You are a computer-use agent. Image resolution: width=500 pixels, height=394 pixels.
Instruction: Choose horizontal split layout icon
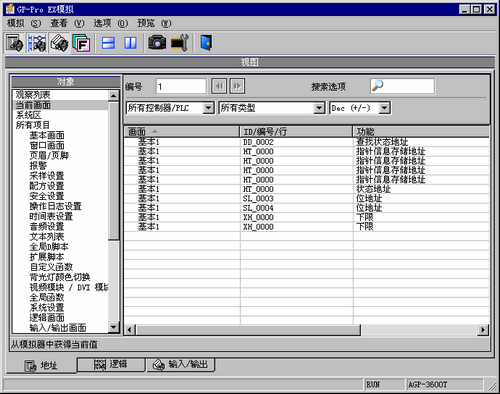(108, 43)
